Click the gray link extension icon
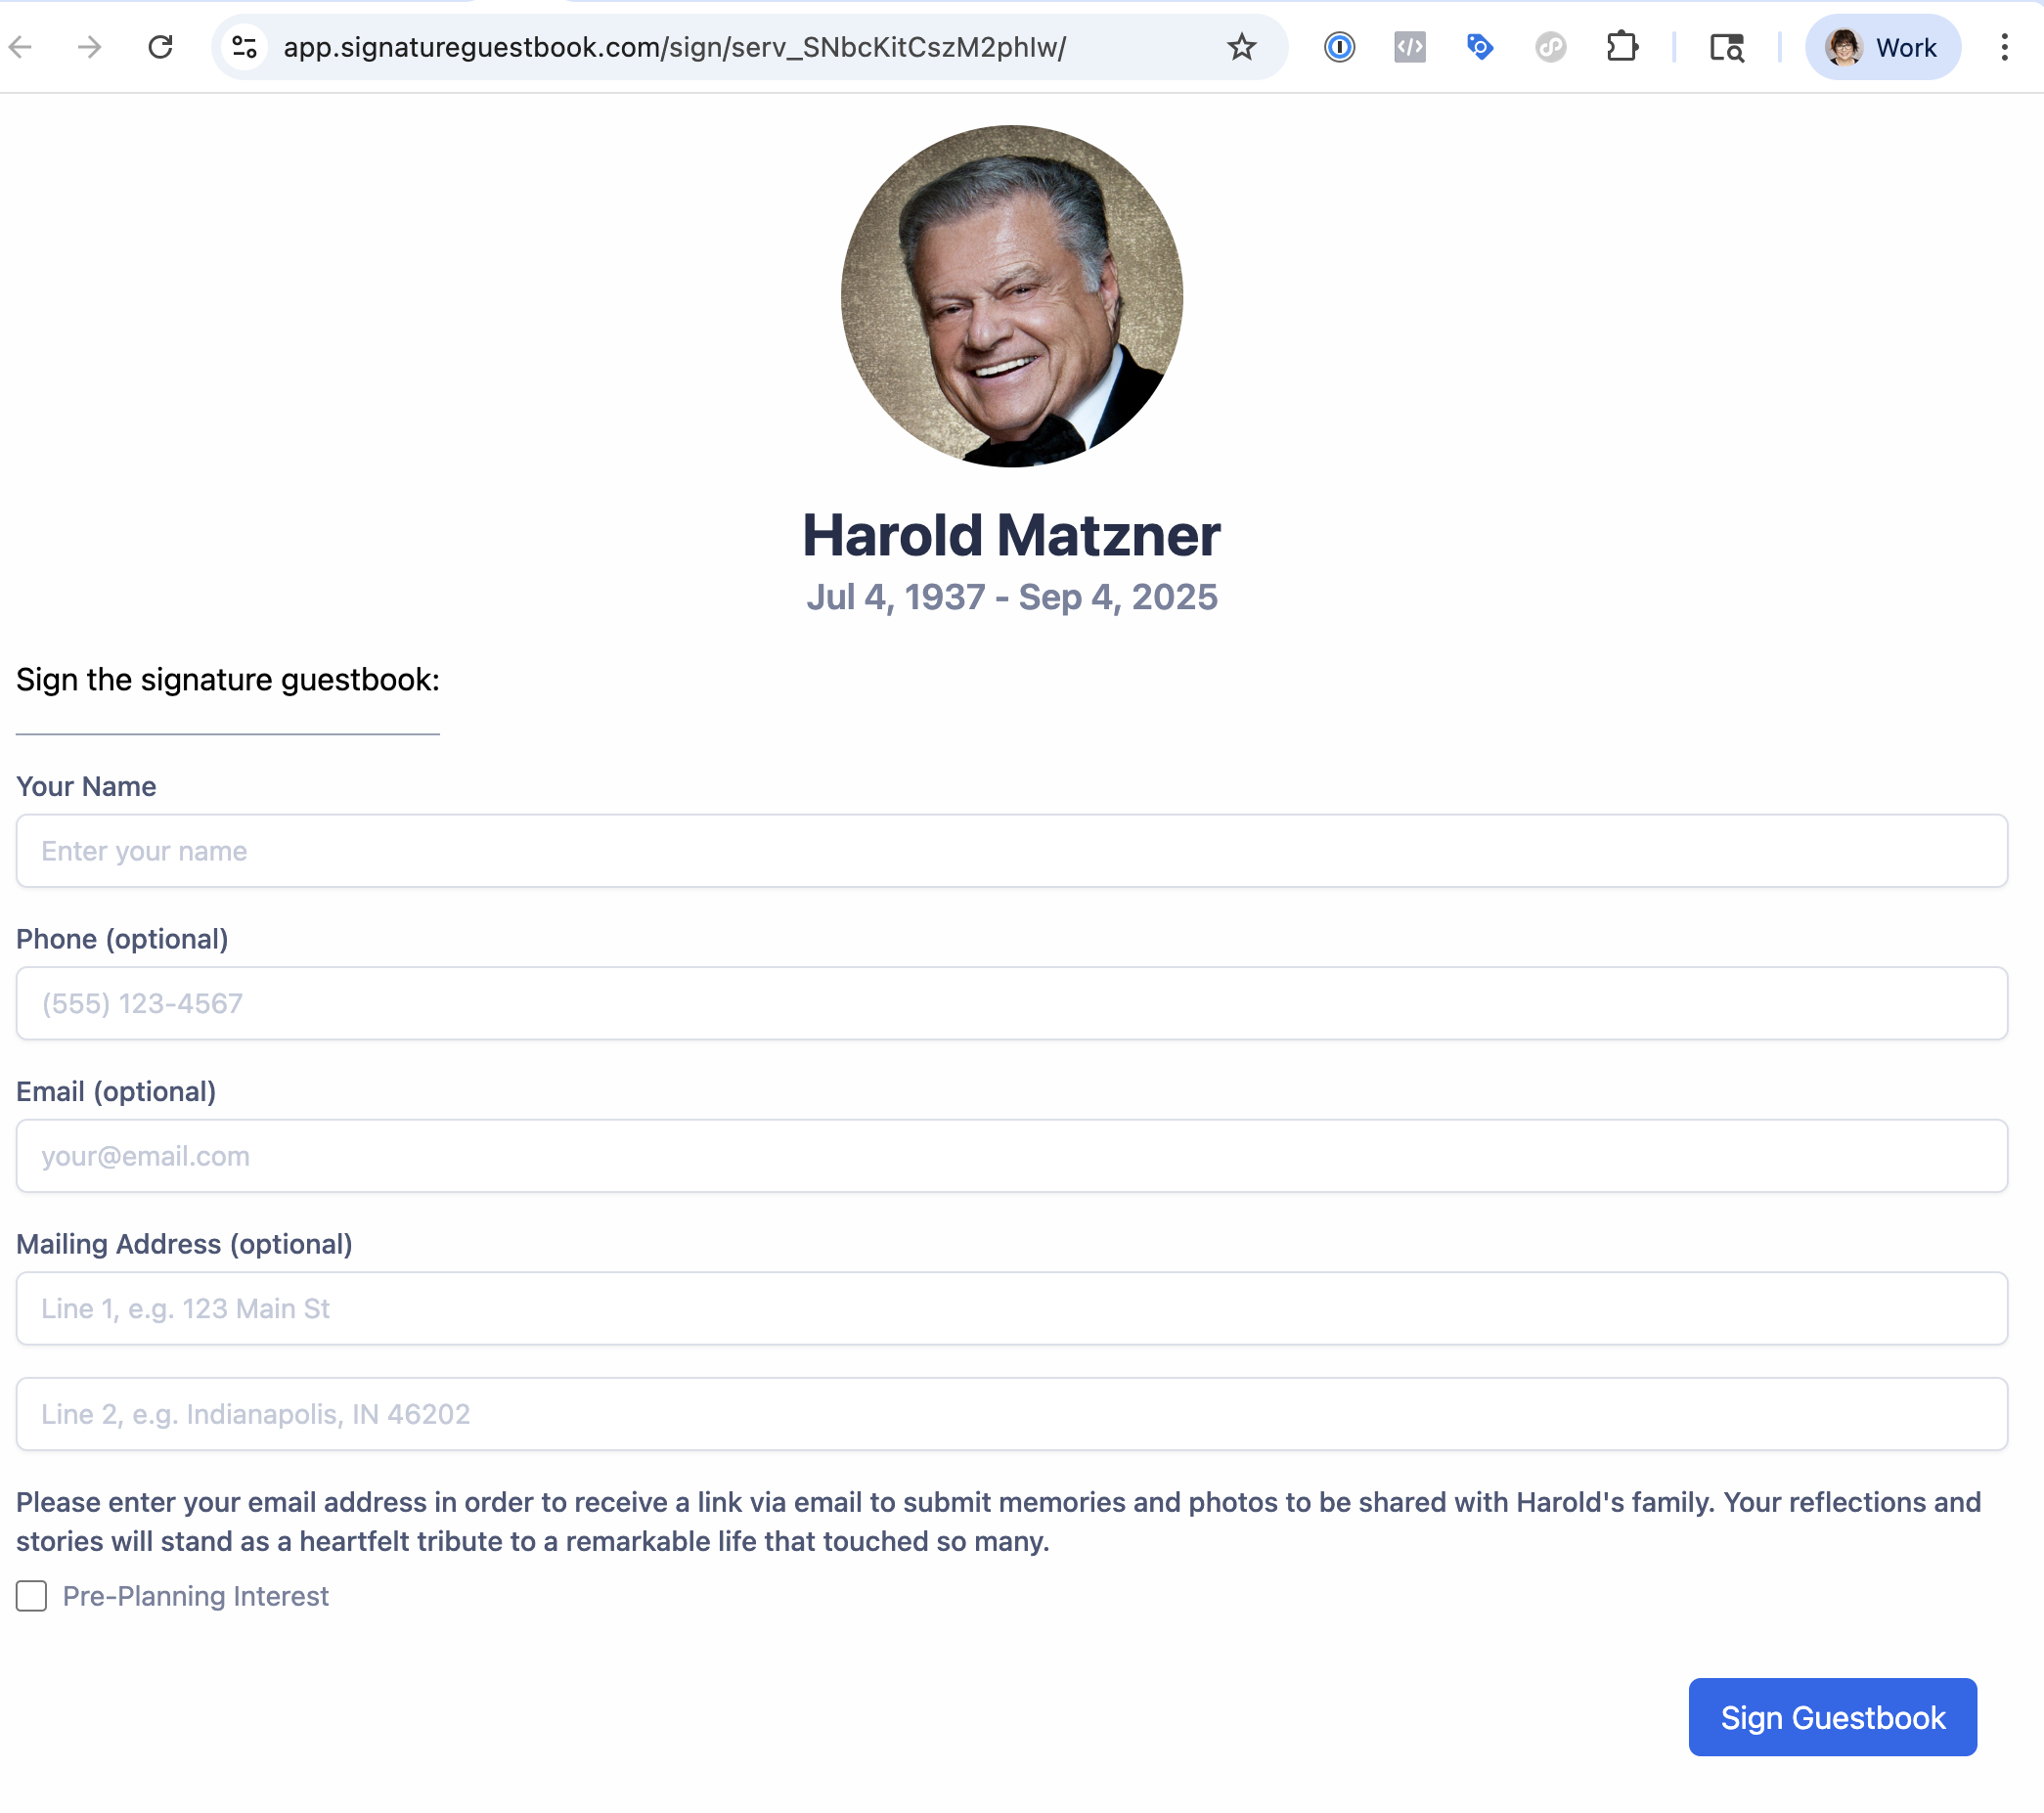The image size is (2044, 1813). tap(1550, 47)
